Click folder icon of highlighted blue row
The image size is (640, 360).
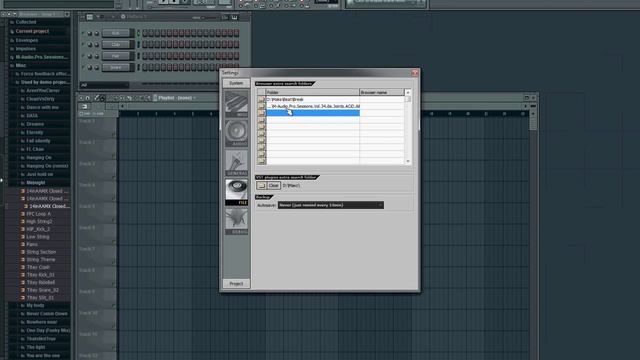click(262, 113)
